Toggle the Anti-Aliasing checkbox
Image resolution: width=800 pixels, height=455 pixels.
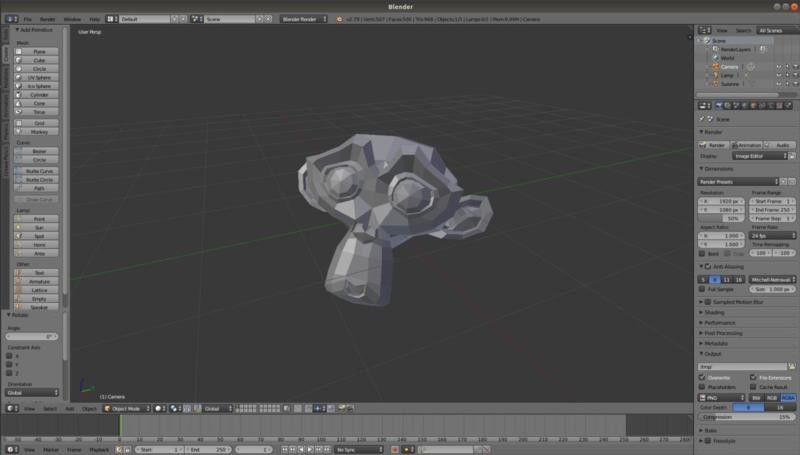click(x=702, y=266)
